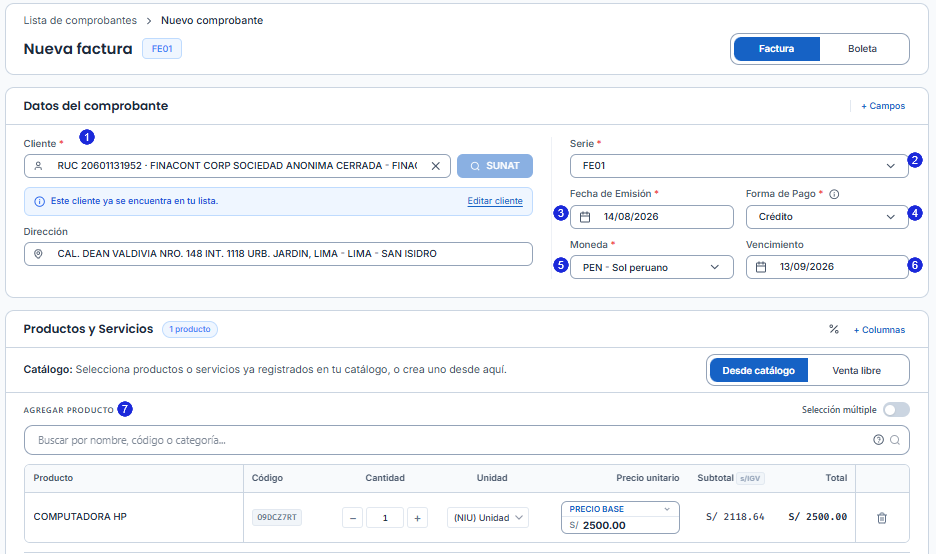
Task: Decrease quantity with minus button
Action: 353,518
